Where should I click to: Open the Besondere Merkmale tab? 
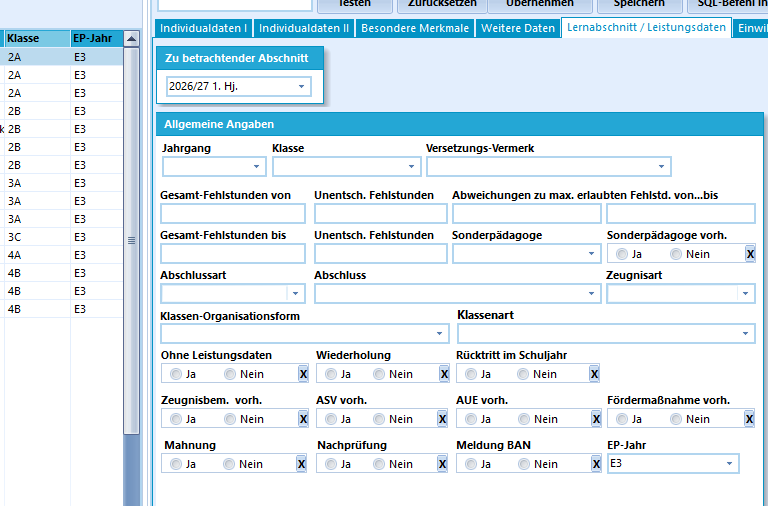tap(415, 28)
